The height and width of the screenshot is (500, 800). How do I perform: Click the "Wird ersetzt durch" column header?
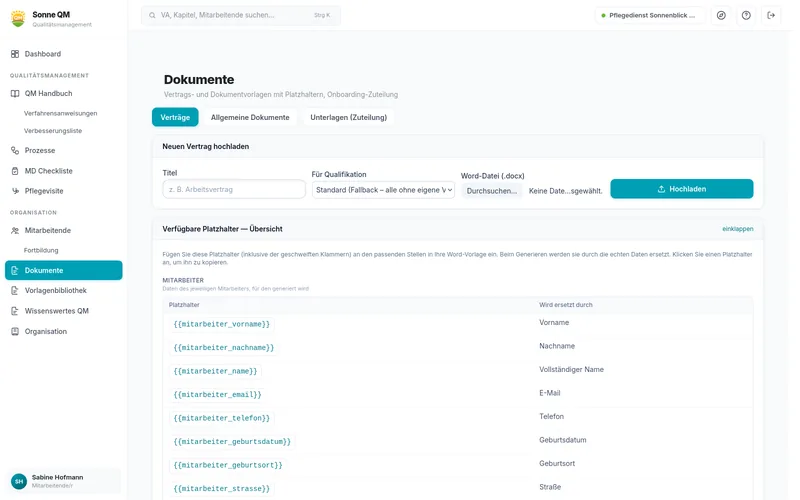pos(566,305)
